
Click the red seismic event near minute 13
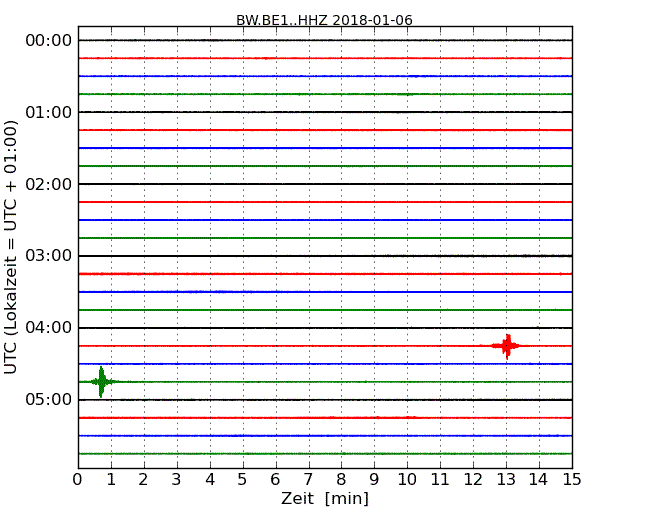(x=506, y=346)
